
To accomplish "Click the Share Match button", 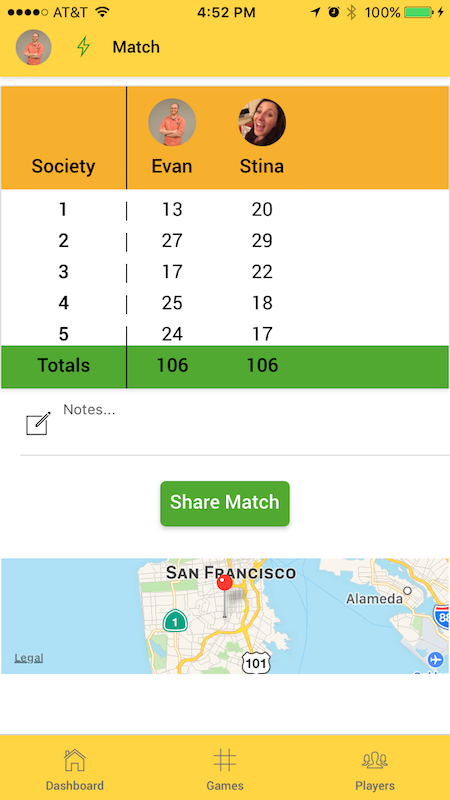I will pos(225,504).
